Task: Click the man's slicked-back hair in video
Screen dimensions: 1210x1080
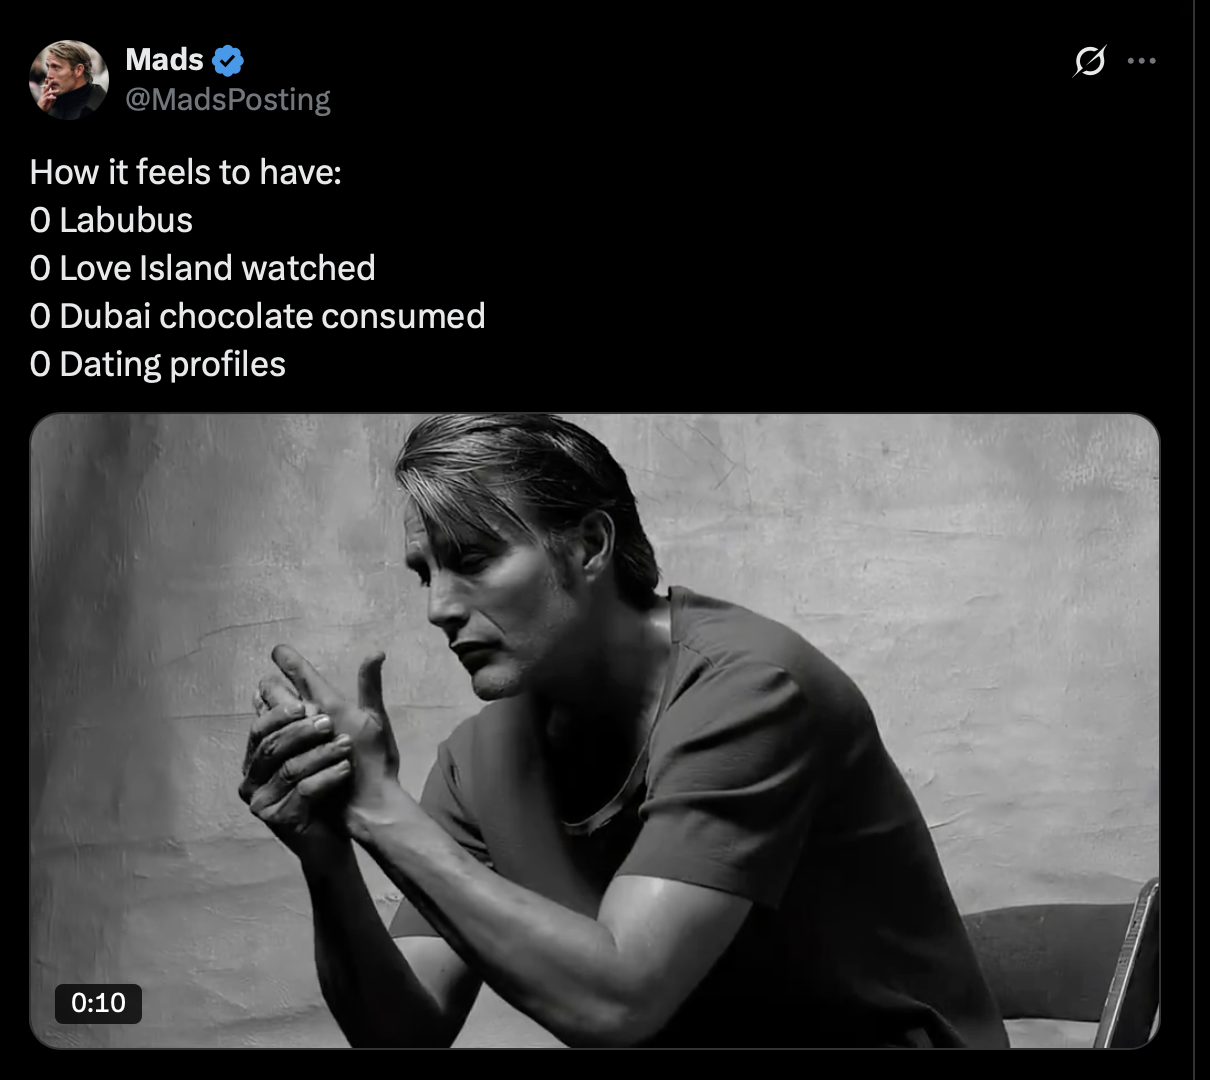Action: point(520,470)
